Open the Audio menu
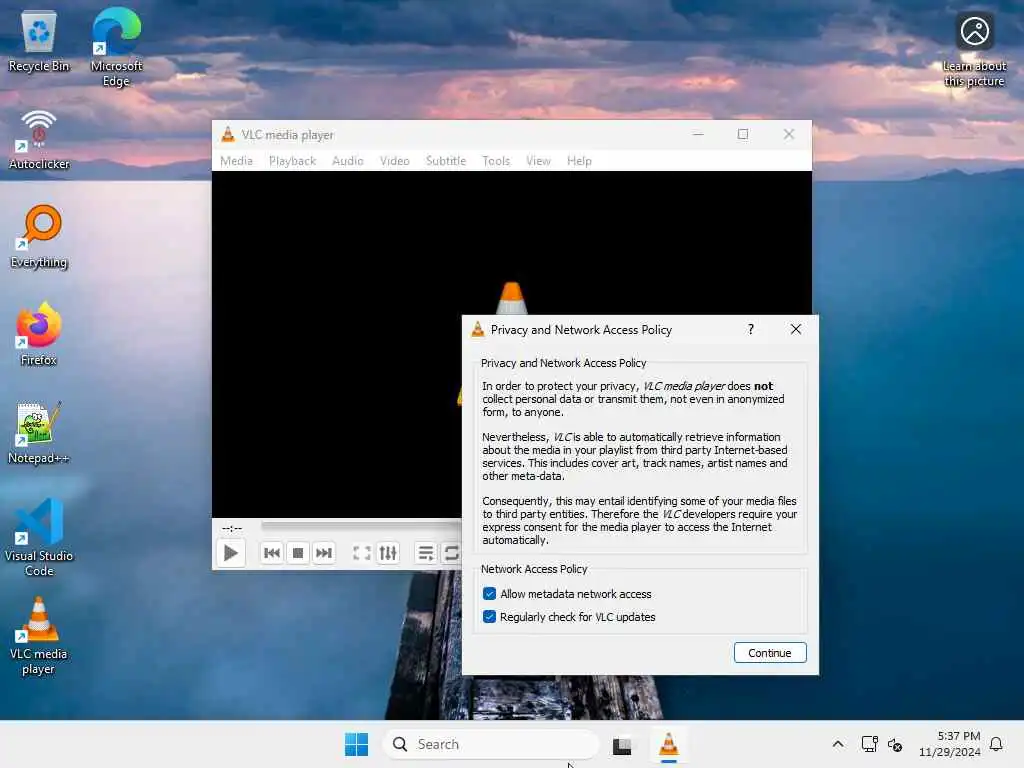1024x768 pixels. (347, 161)
